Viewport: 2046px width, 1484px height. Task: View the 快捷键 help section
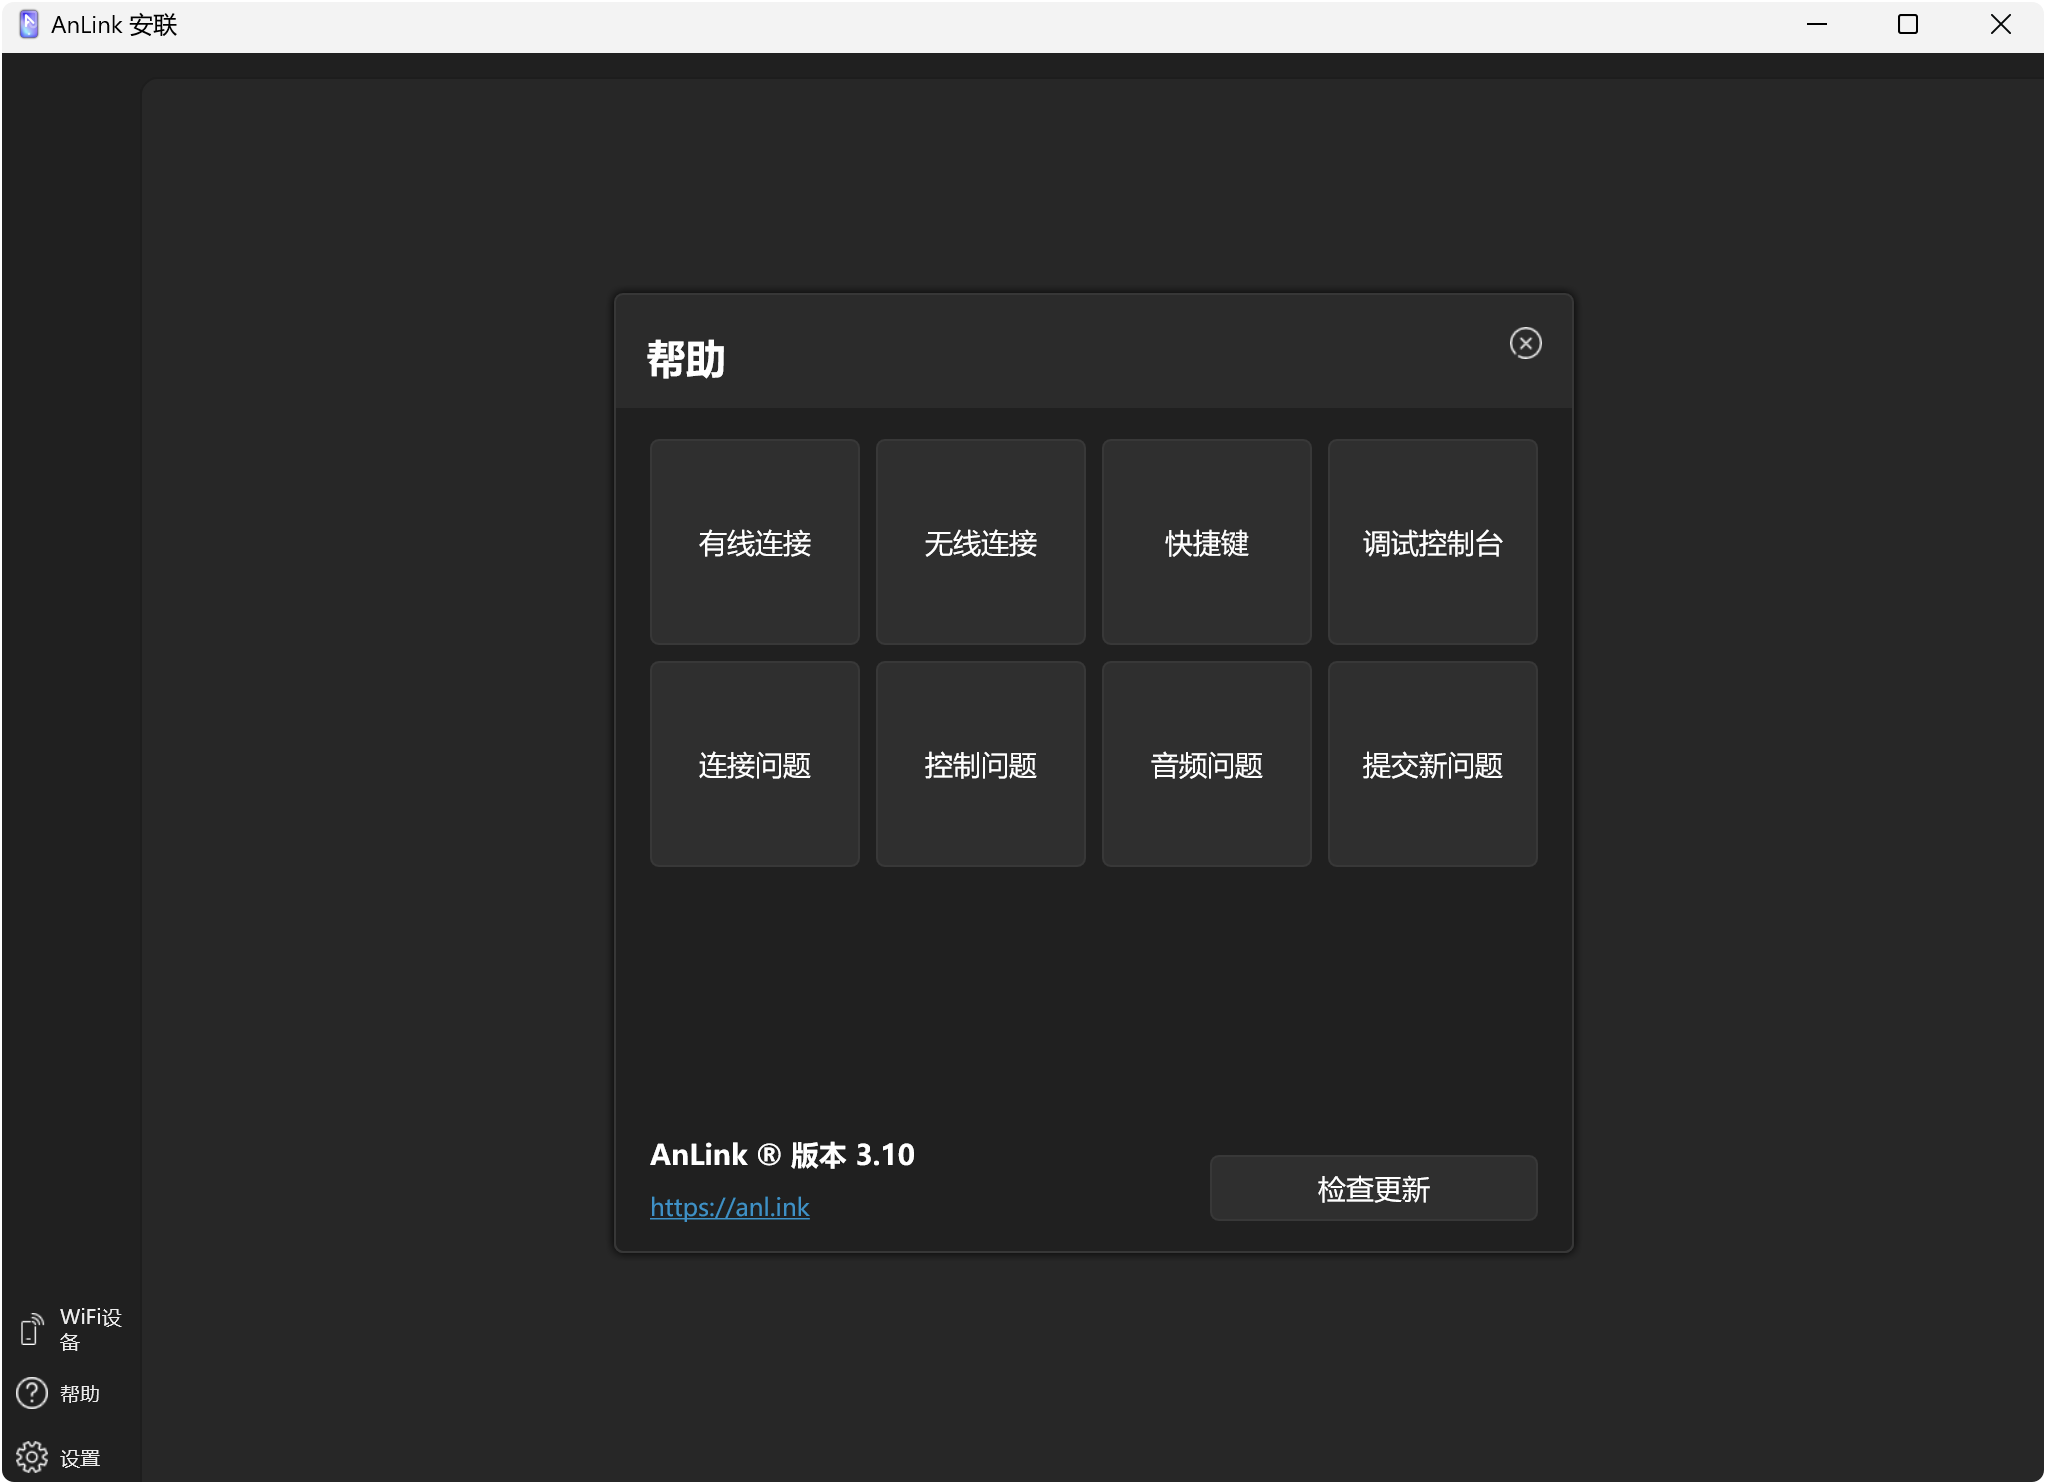1205,542
